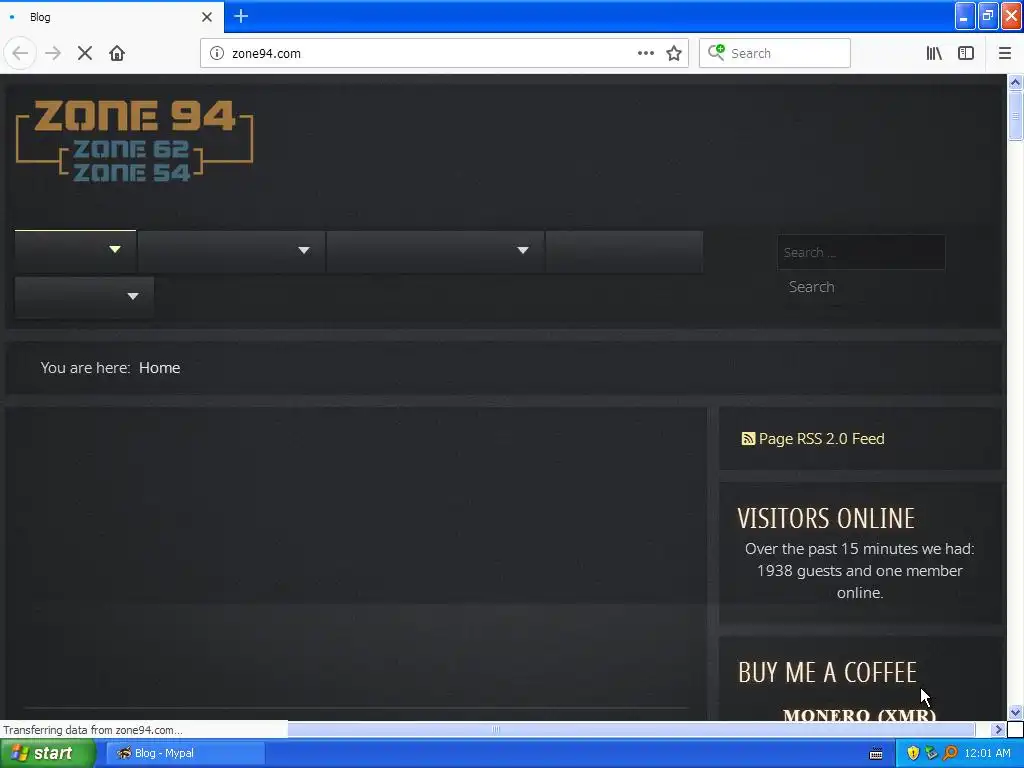Restore down the browser window
Viewport: 1024px width, 768px height.
click(x=988, y=16)
